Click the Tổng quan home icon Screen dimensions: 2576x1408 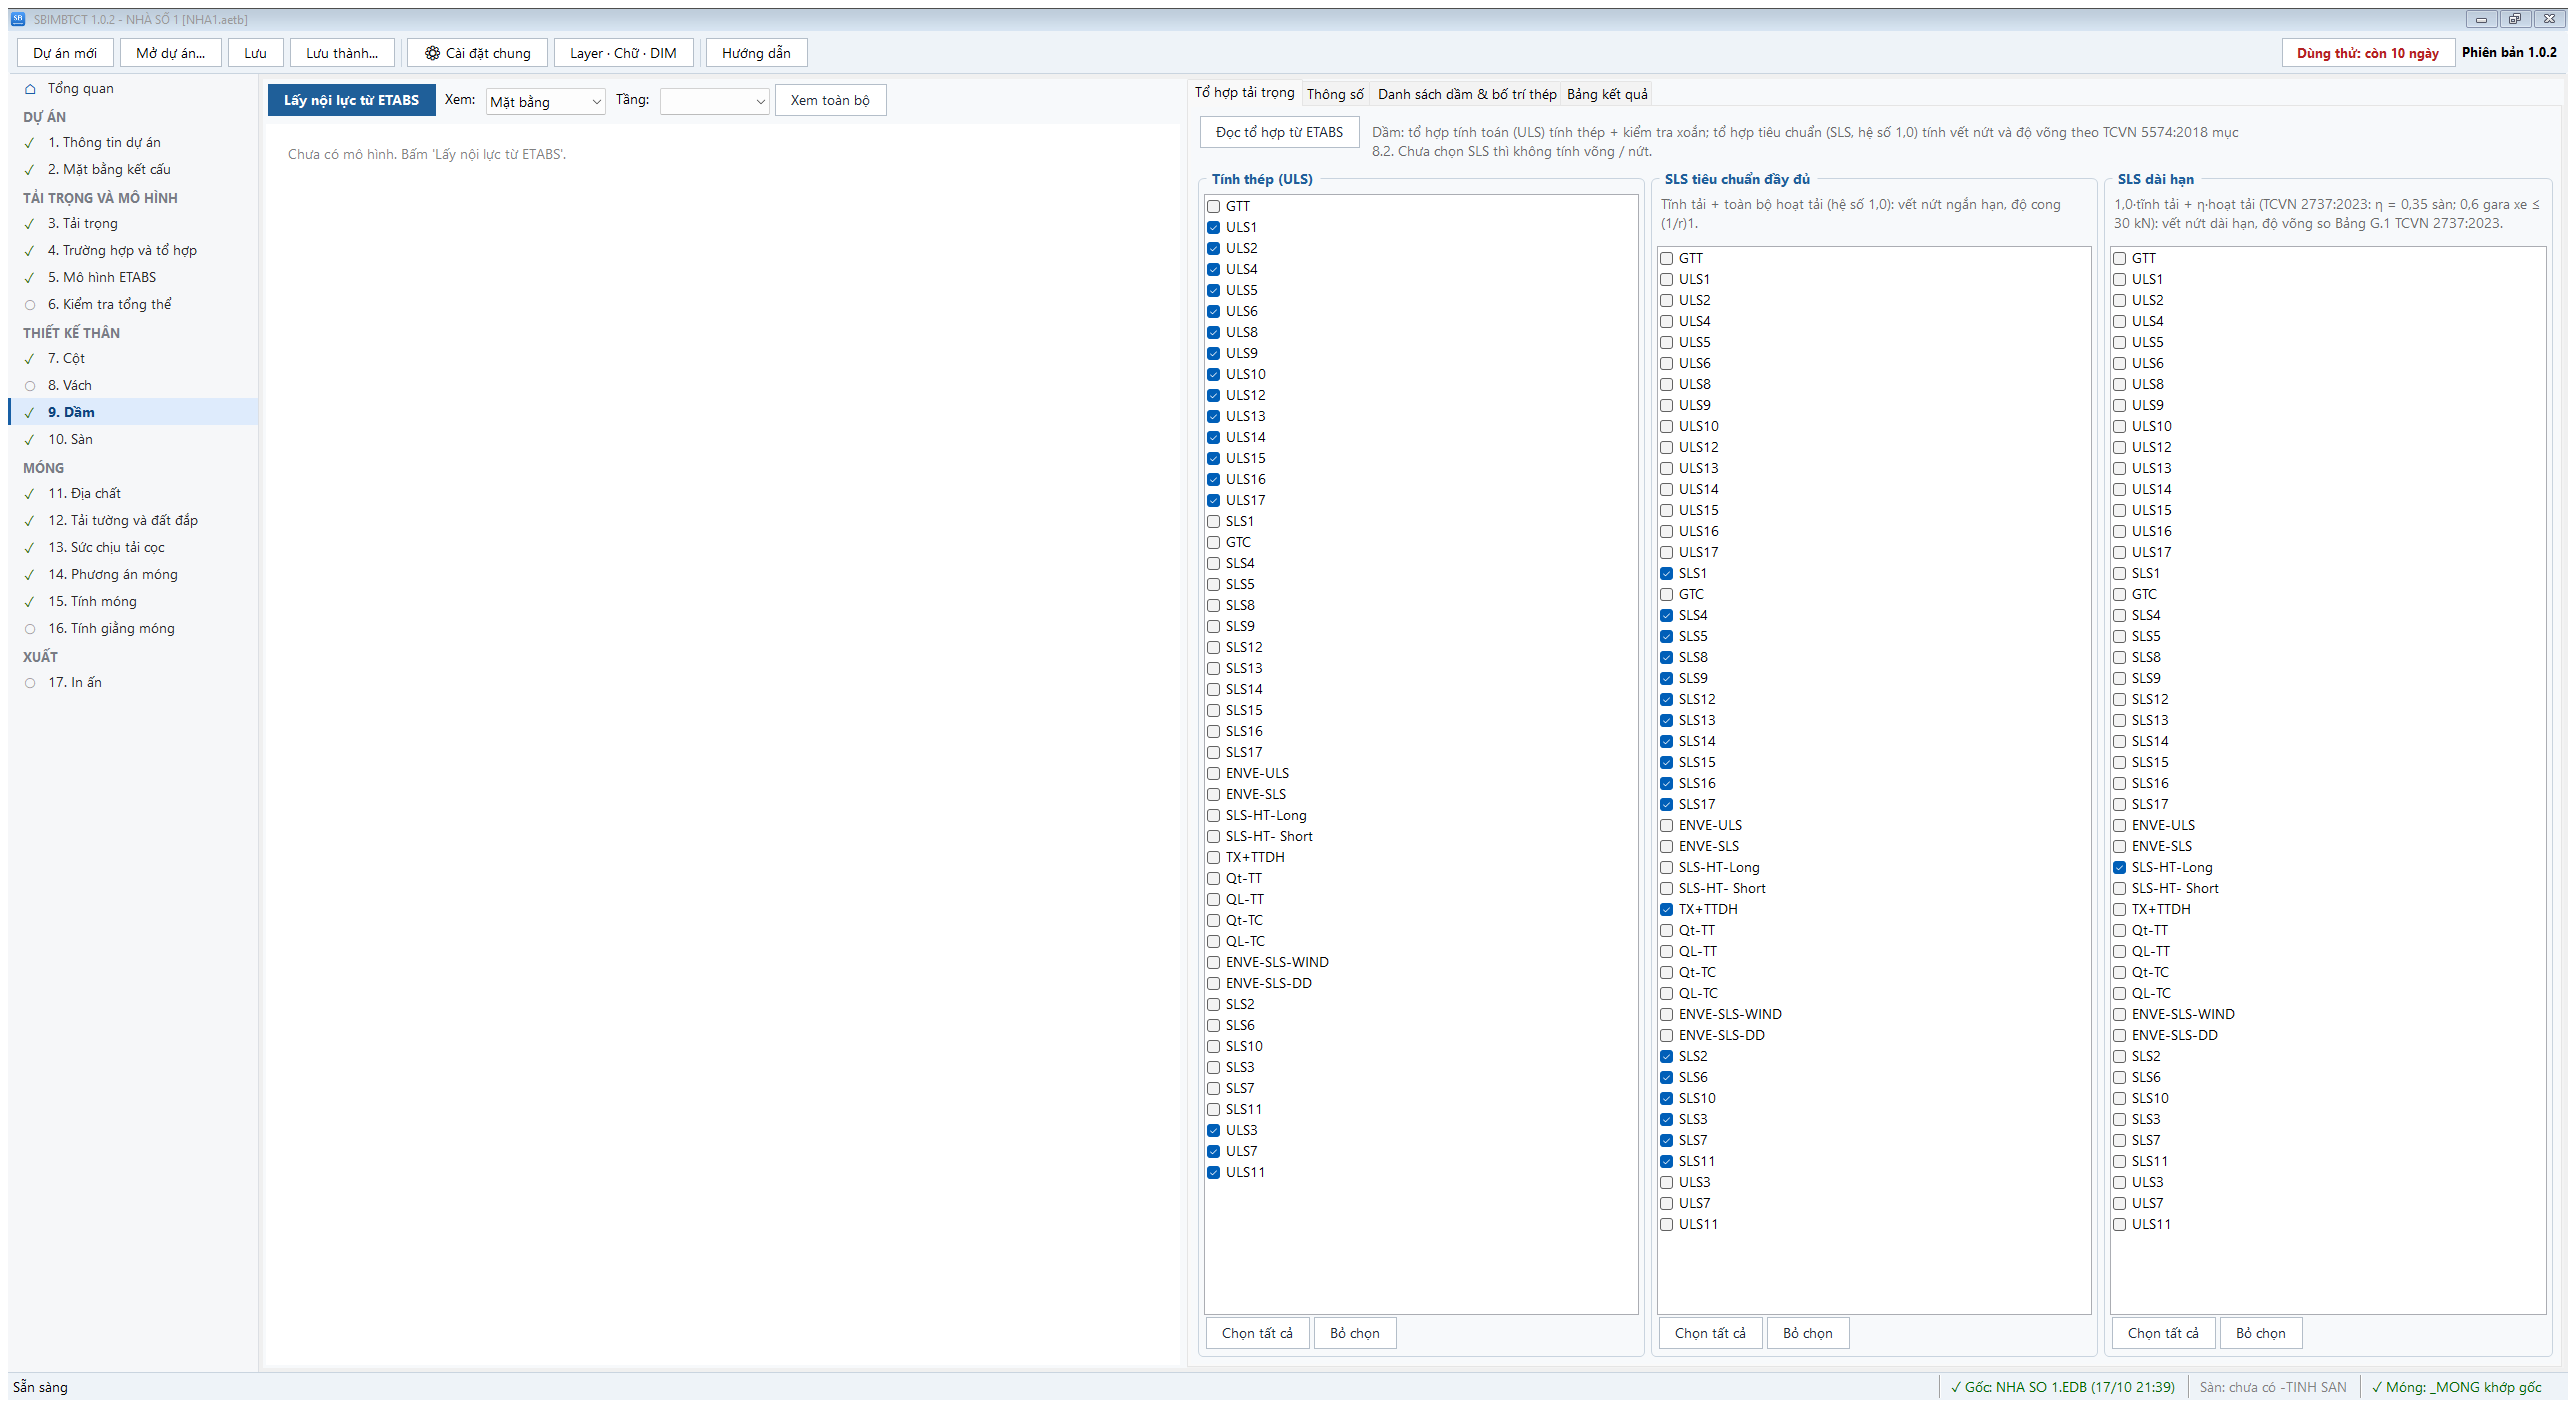pyautogui.click(x=30, y=89)
